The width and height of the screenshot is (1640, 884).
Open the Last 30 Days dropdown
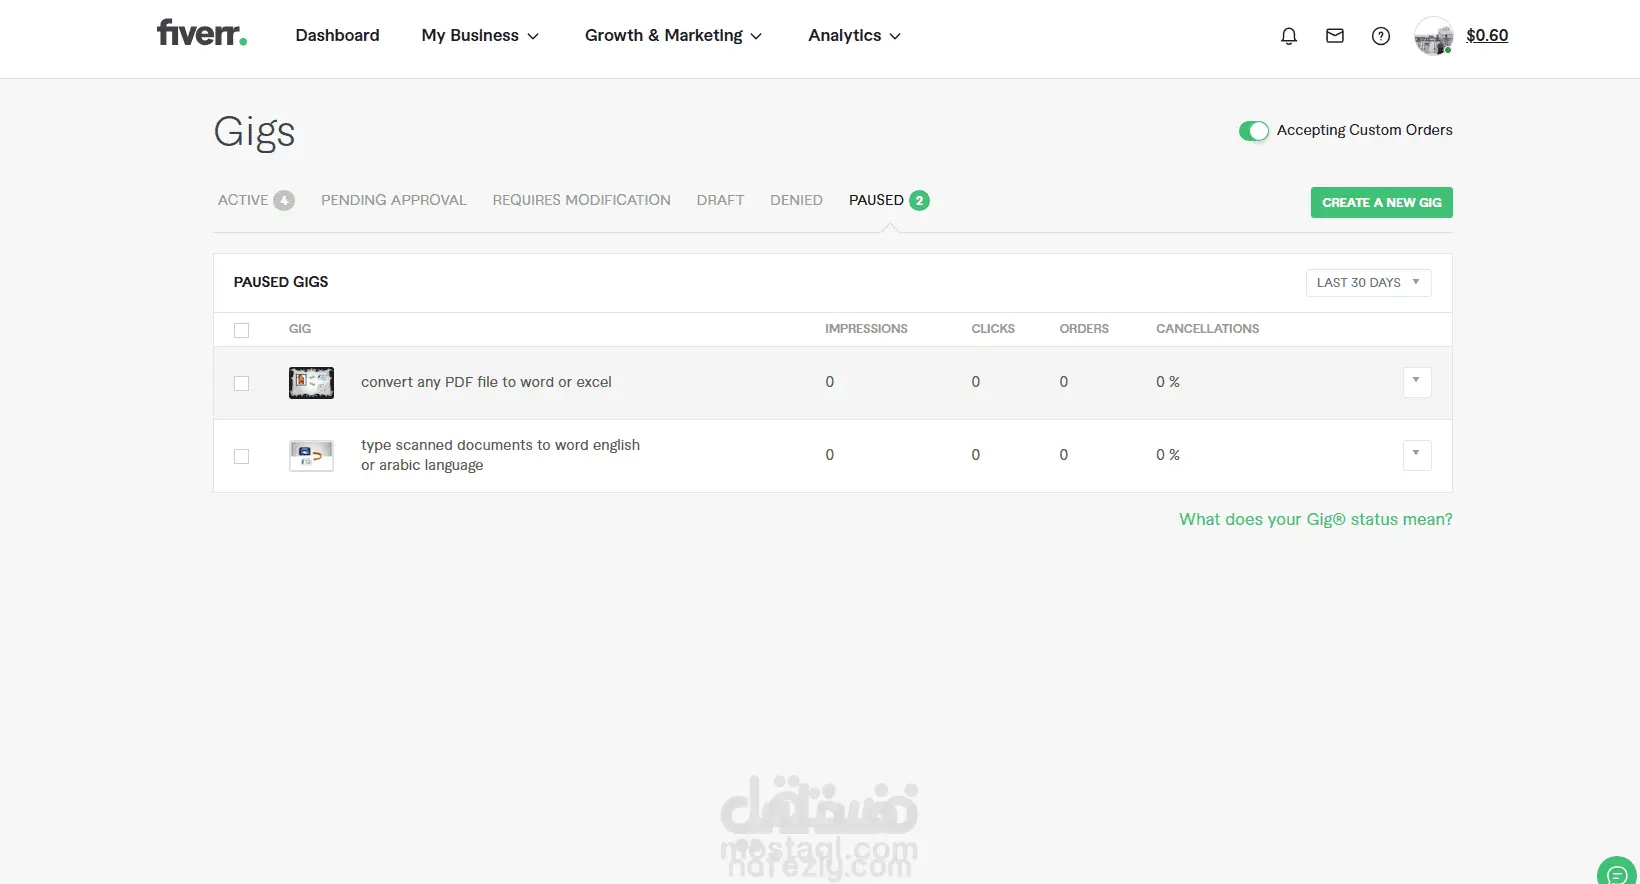[1368, 283]
